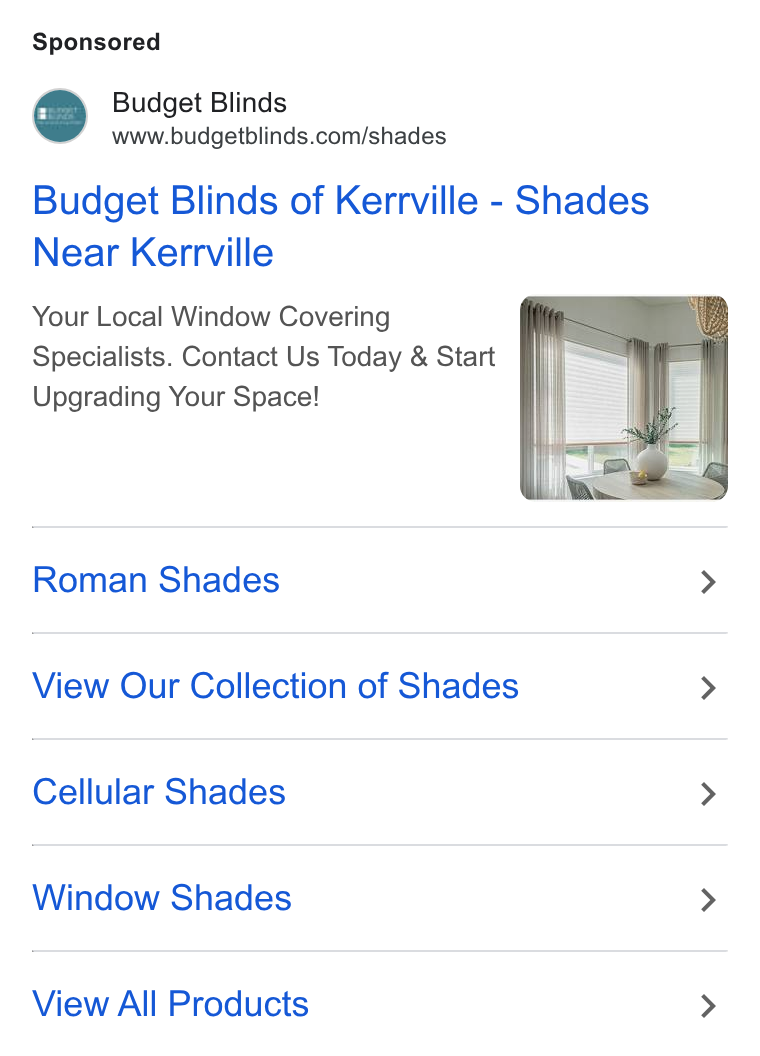
Task: Open the window shades room photo thumbnail
Action: click(x=624, y=398)
